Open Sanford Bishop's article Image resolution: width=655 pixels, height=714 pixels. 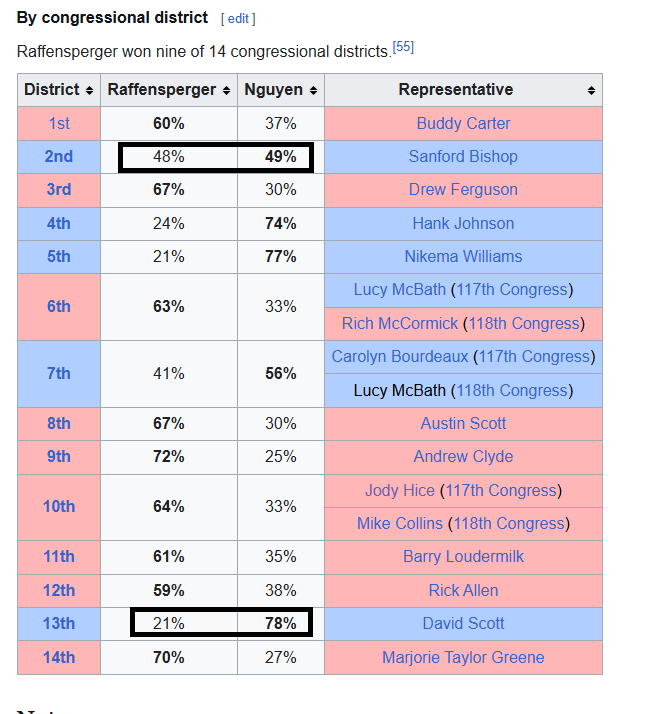(x=463, y=157)
